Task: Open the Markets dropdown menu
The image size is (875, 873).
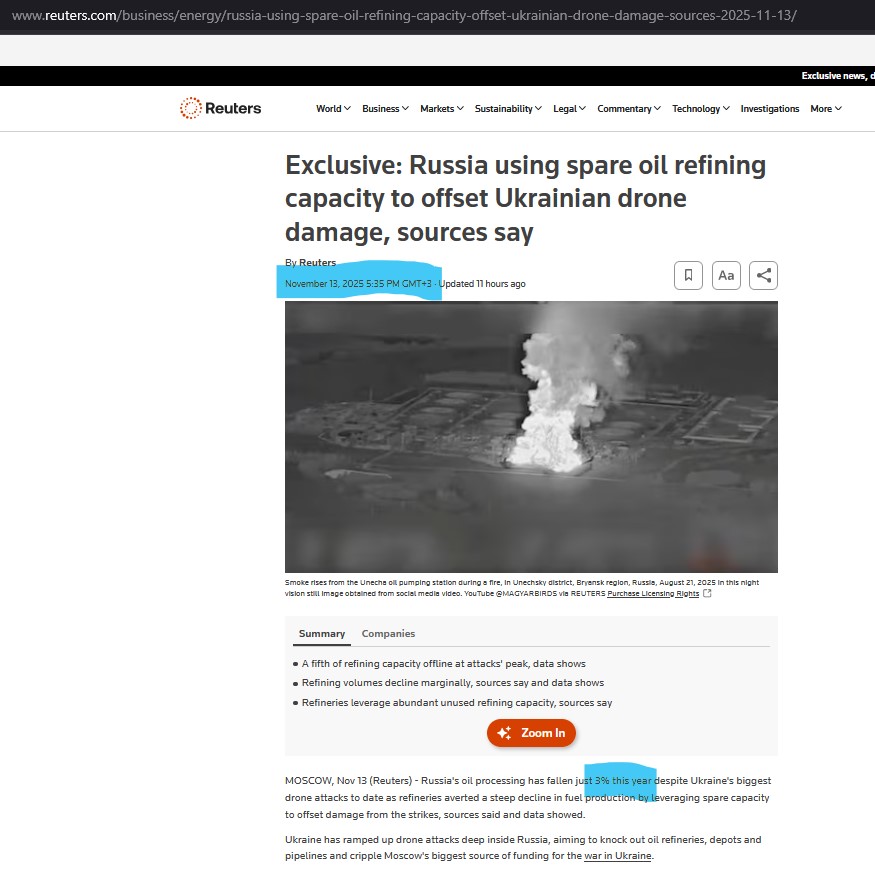Action: coord(441,108)
